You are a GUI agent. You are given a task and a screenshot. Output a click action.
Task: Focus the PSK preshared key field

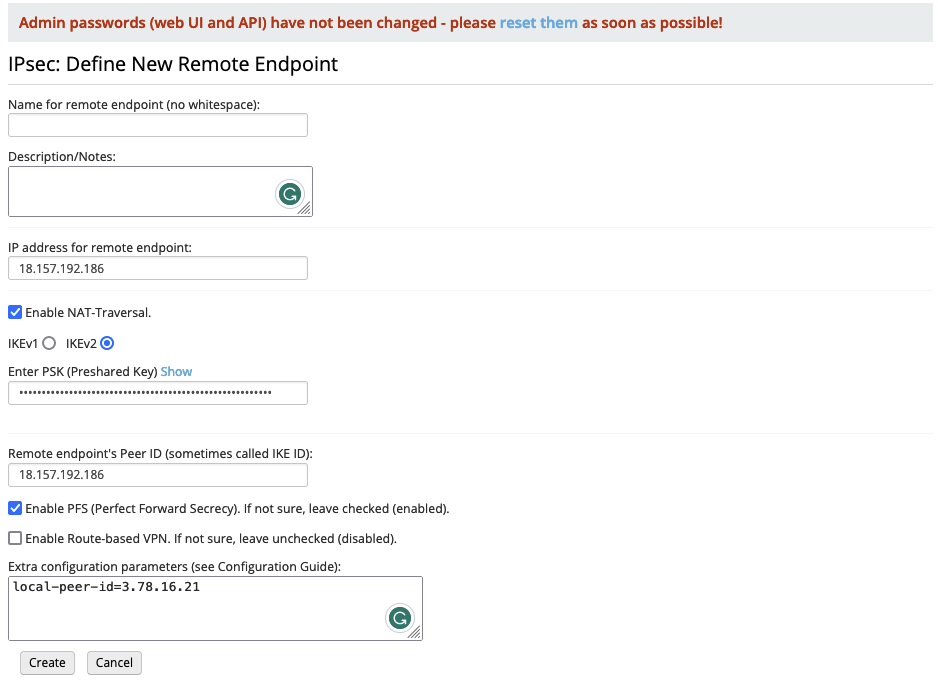158,393
